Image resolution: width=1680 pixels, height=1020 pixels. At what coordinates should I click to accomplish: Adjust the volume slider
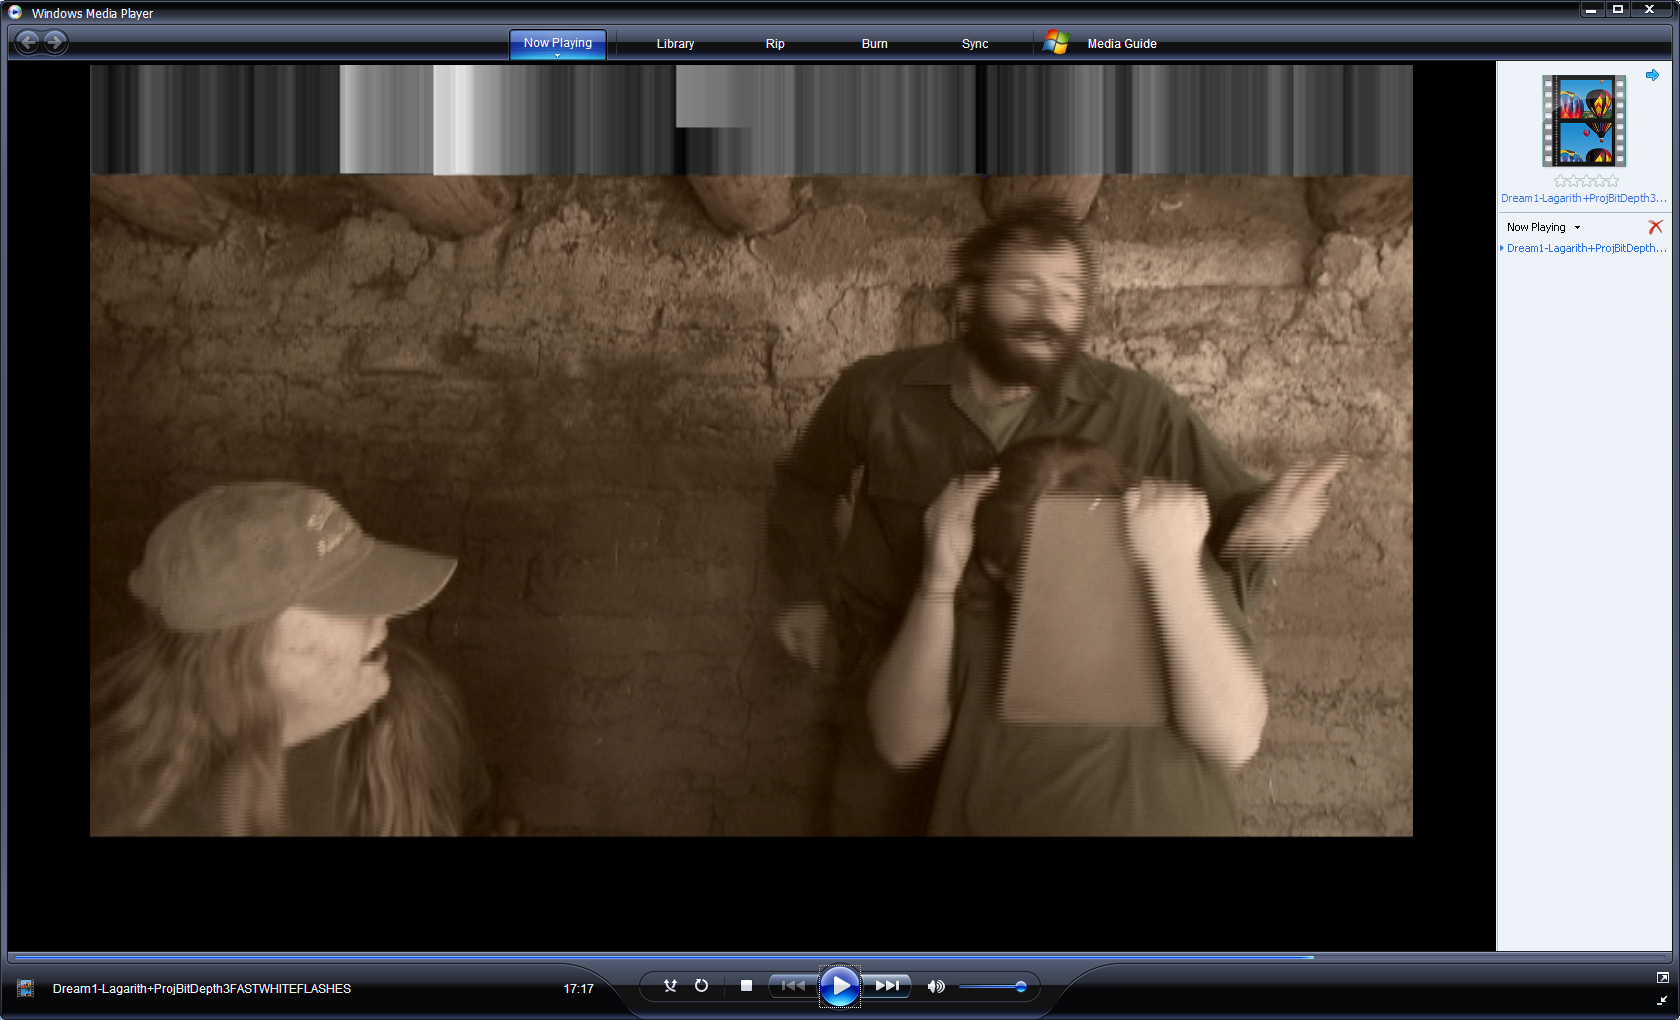pos(992,987)
